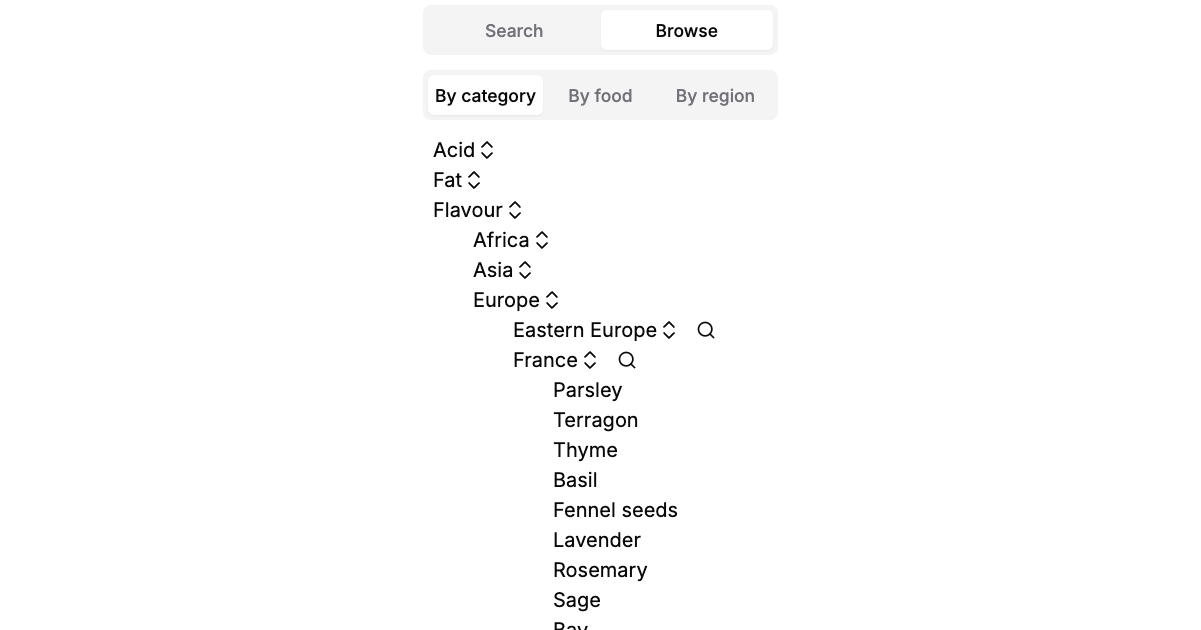Screen dimensions: 1201x630
Task: Switch to By food view
Action: (600, 96)
